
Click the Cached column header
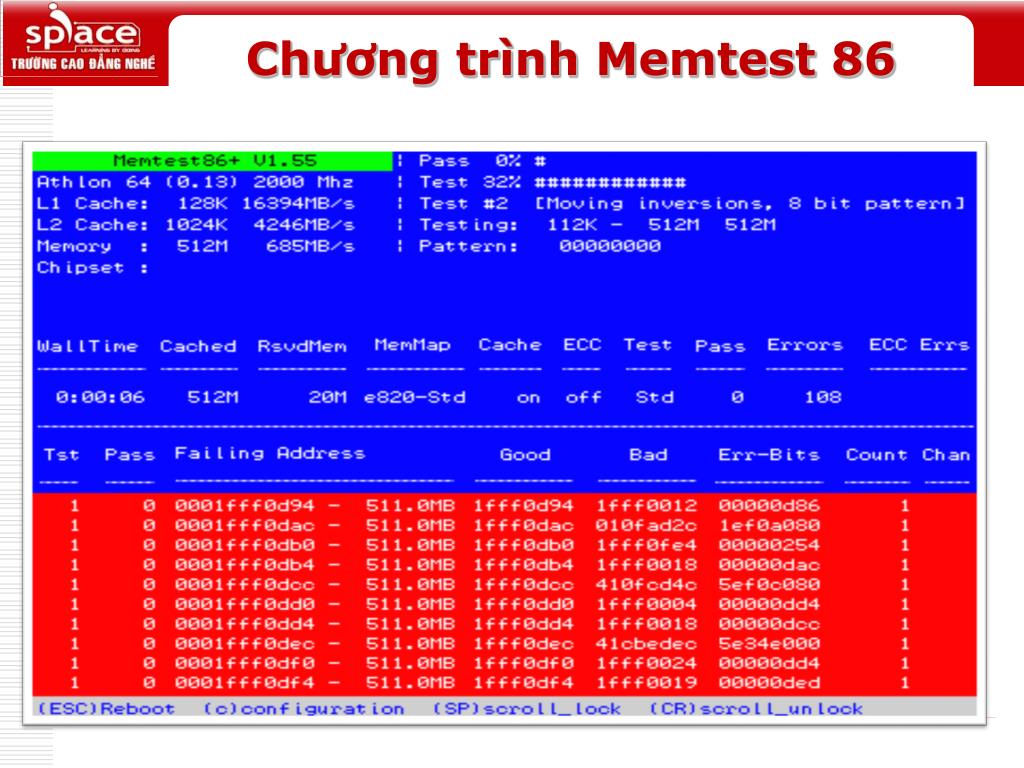(198, 346)
